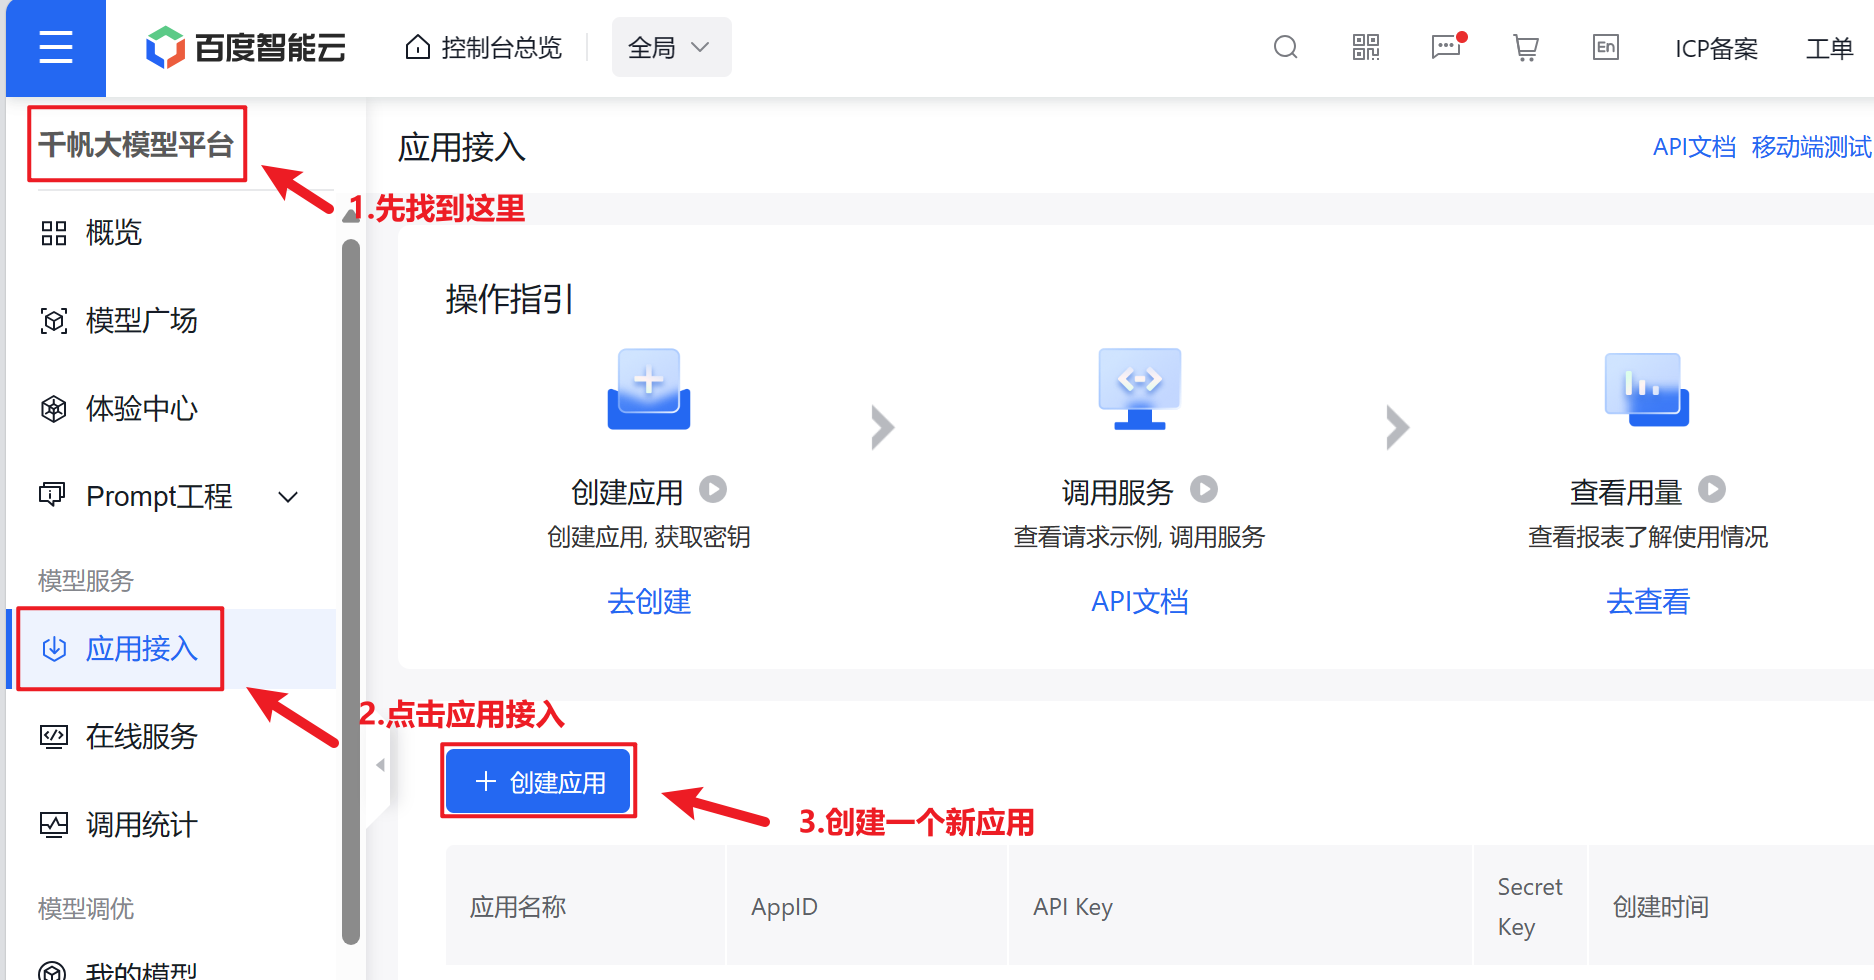Open the QR code icon in header
1874x980 pixels.
click(x=1365, y=47)
